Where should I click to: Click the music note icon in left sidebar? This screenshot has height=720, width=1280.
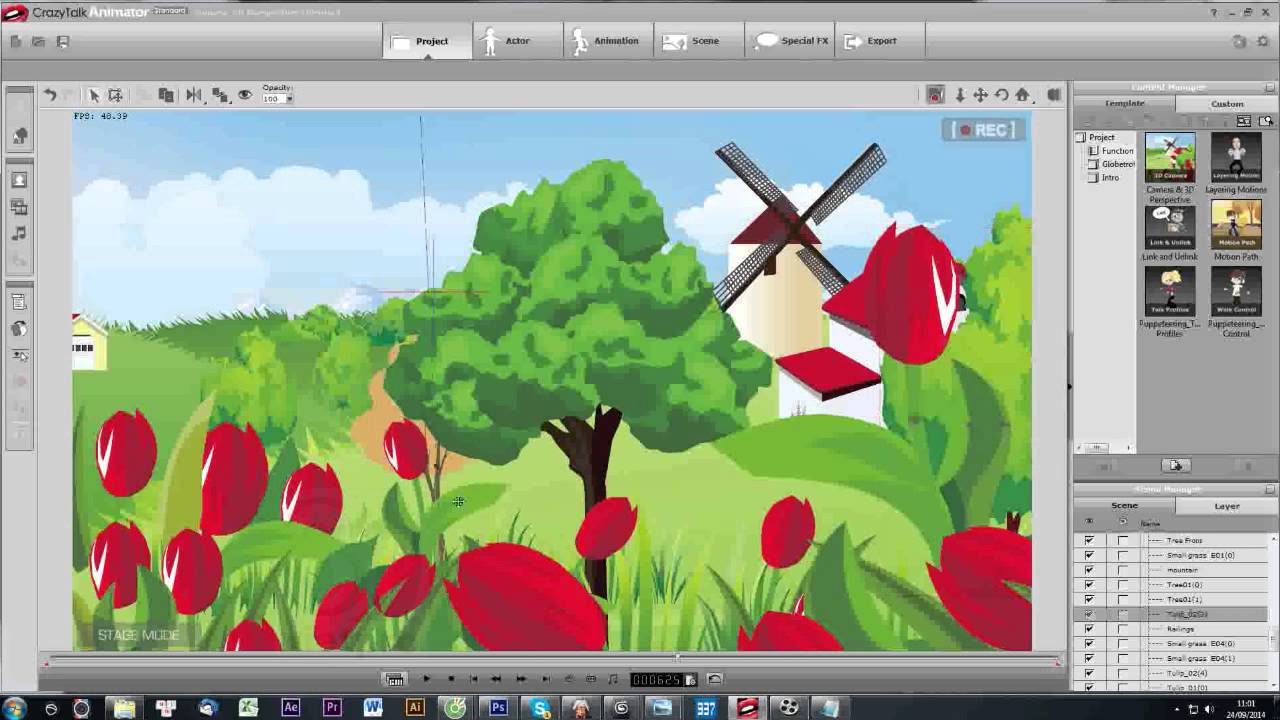point(19,233)
